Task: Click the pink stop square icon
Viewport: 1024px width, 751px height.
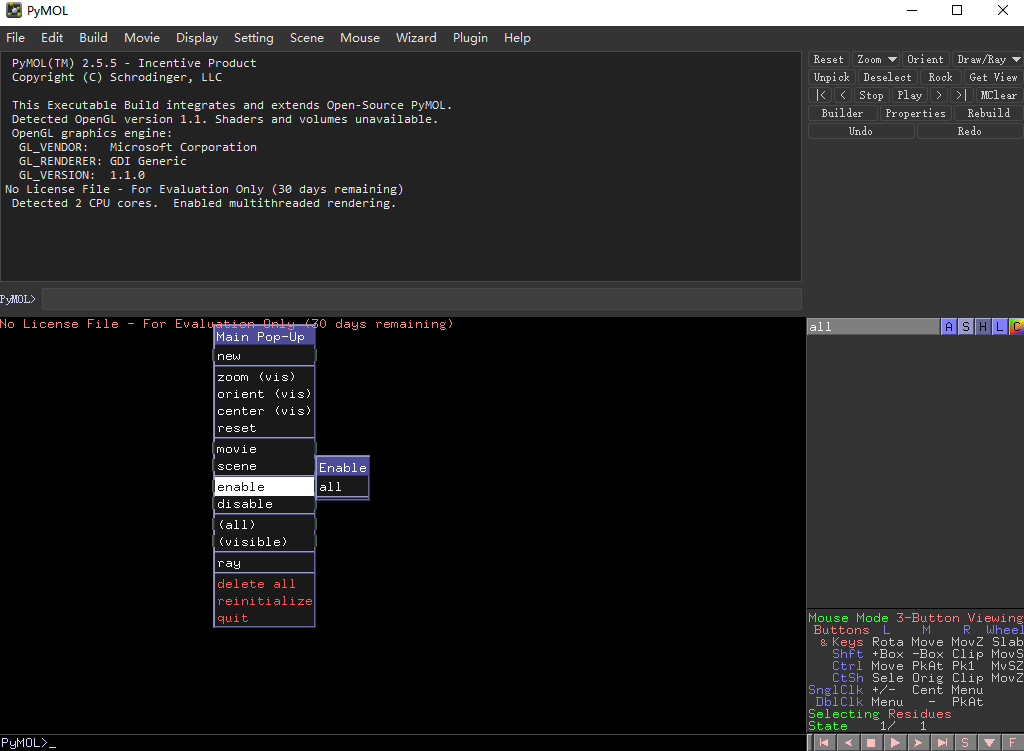Action: (871, 743)
